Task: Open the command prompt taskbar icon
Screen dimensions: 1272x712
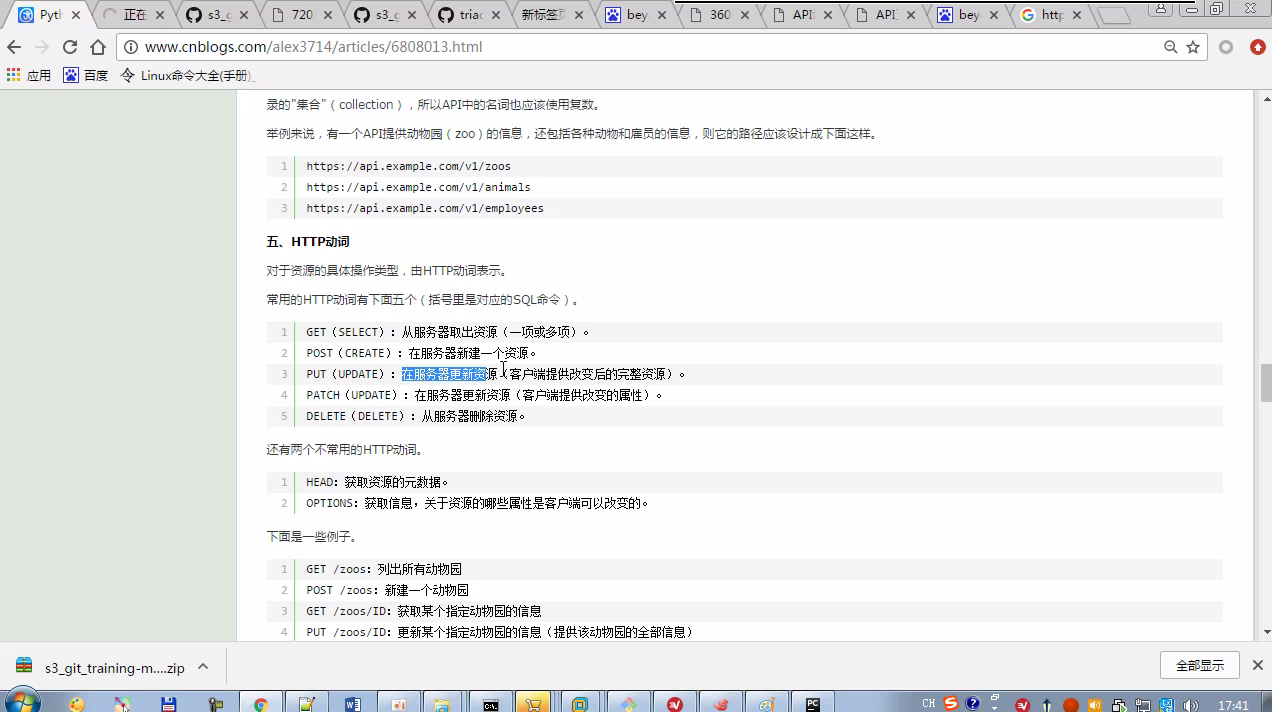Action: 491,704
